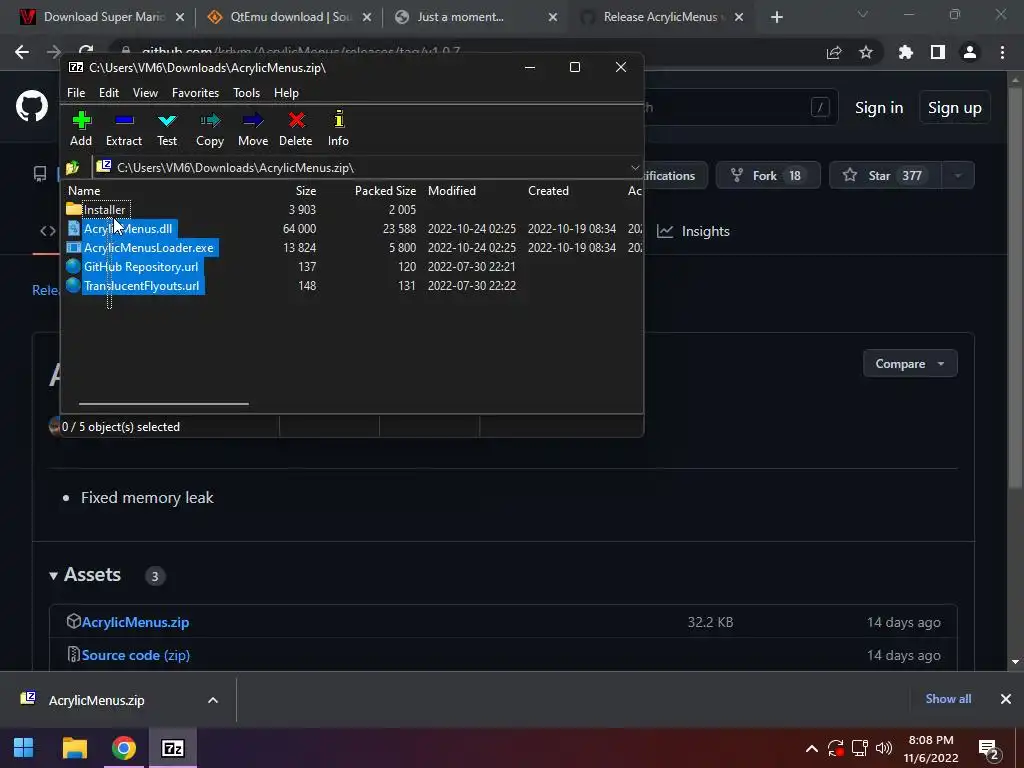Close the Chrome downloads bar
This screenshot has height=768, width=1024.
1006,699
